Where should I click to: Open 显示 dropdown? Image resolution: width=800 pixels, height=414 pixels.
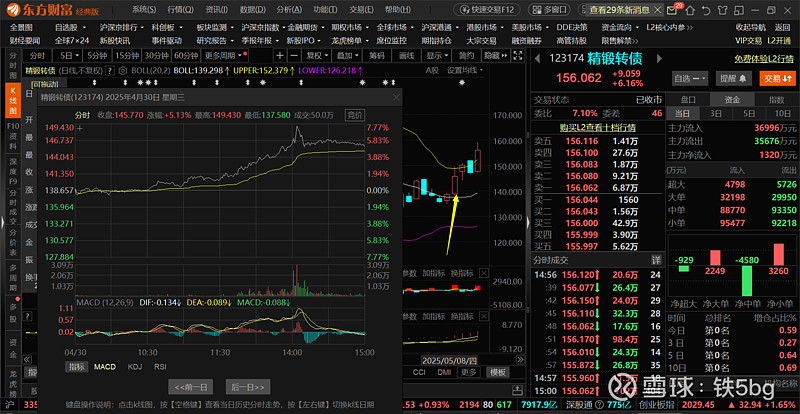tap(437, 56)
